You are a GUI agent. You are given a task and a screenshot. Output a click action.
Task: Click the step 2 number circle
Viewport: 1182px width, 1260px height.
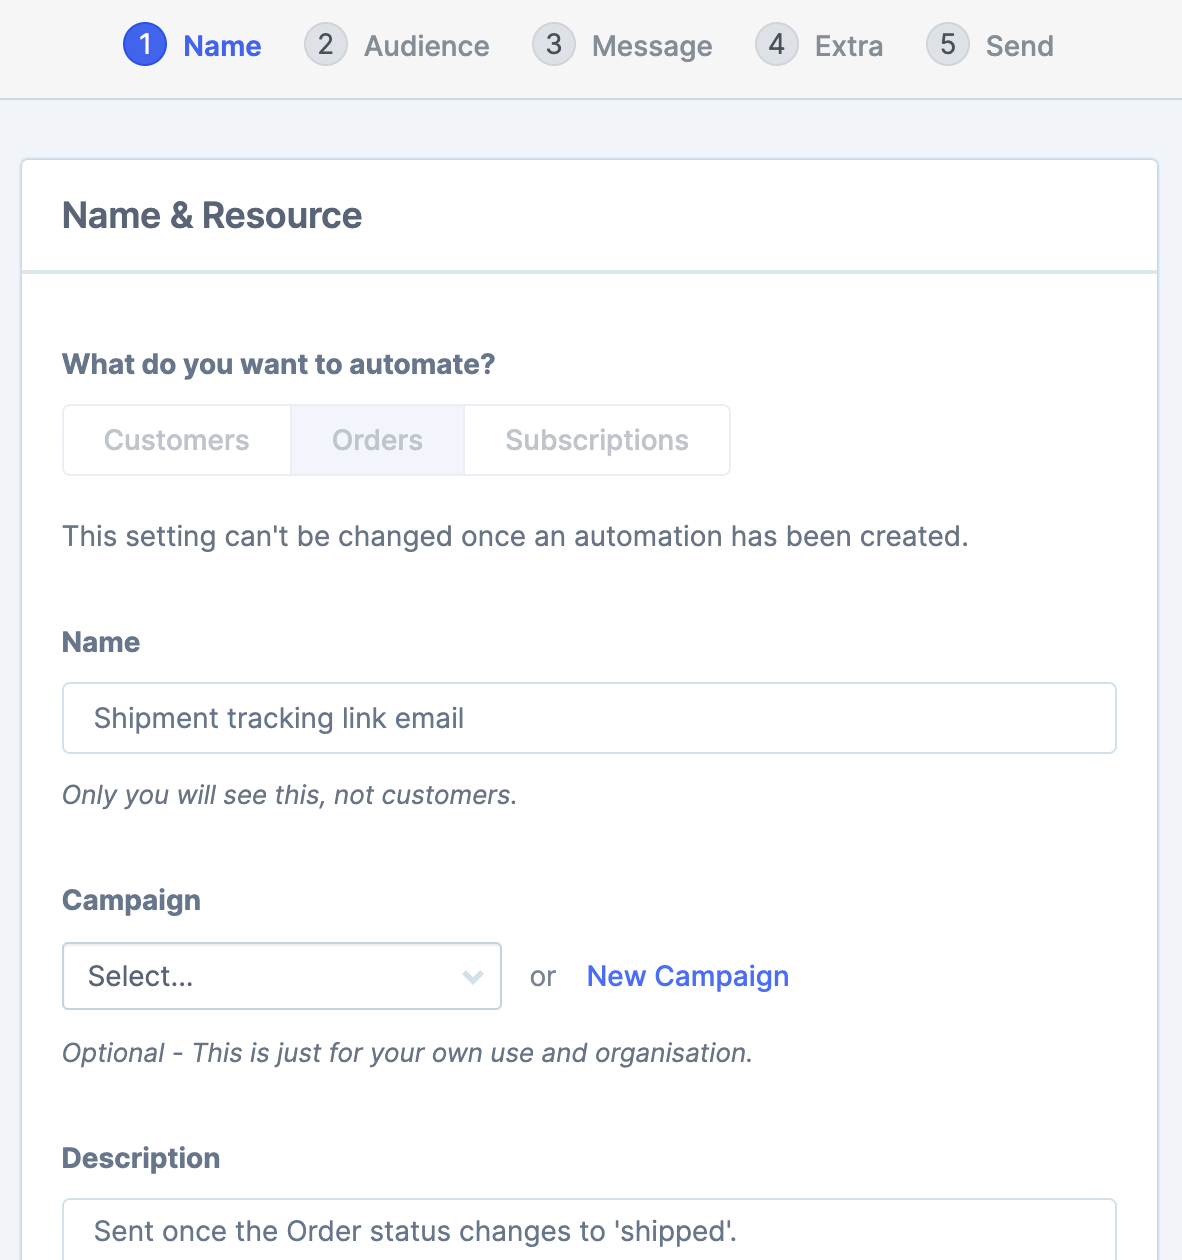(x=326, y=45)
